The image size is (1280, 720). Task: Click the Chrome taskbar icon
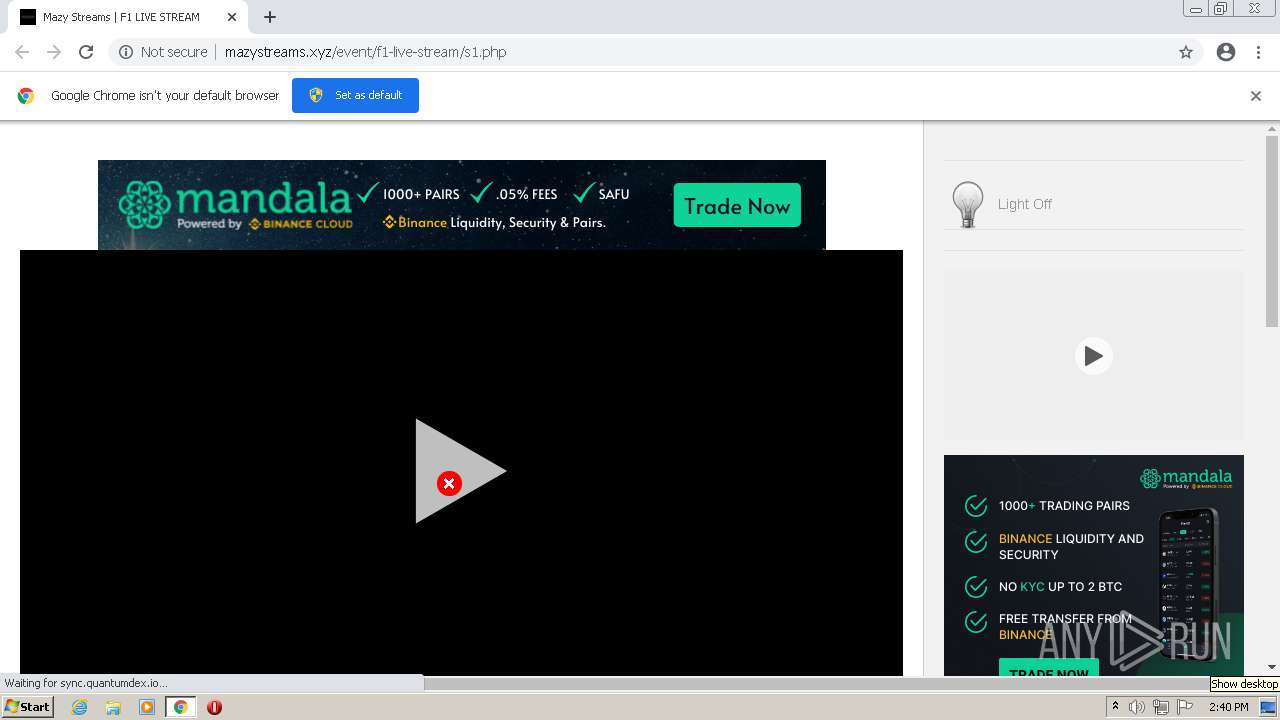point(180,707)
